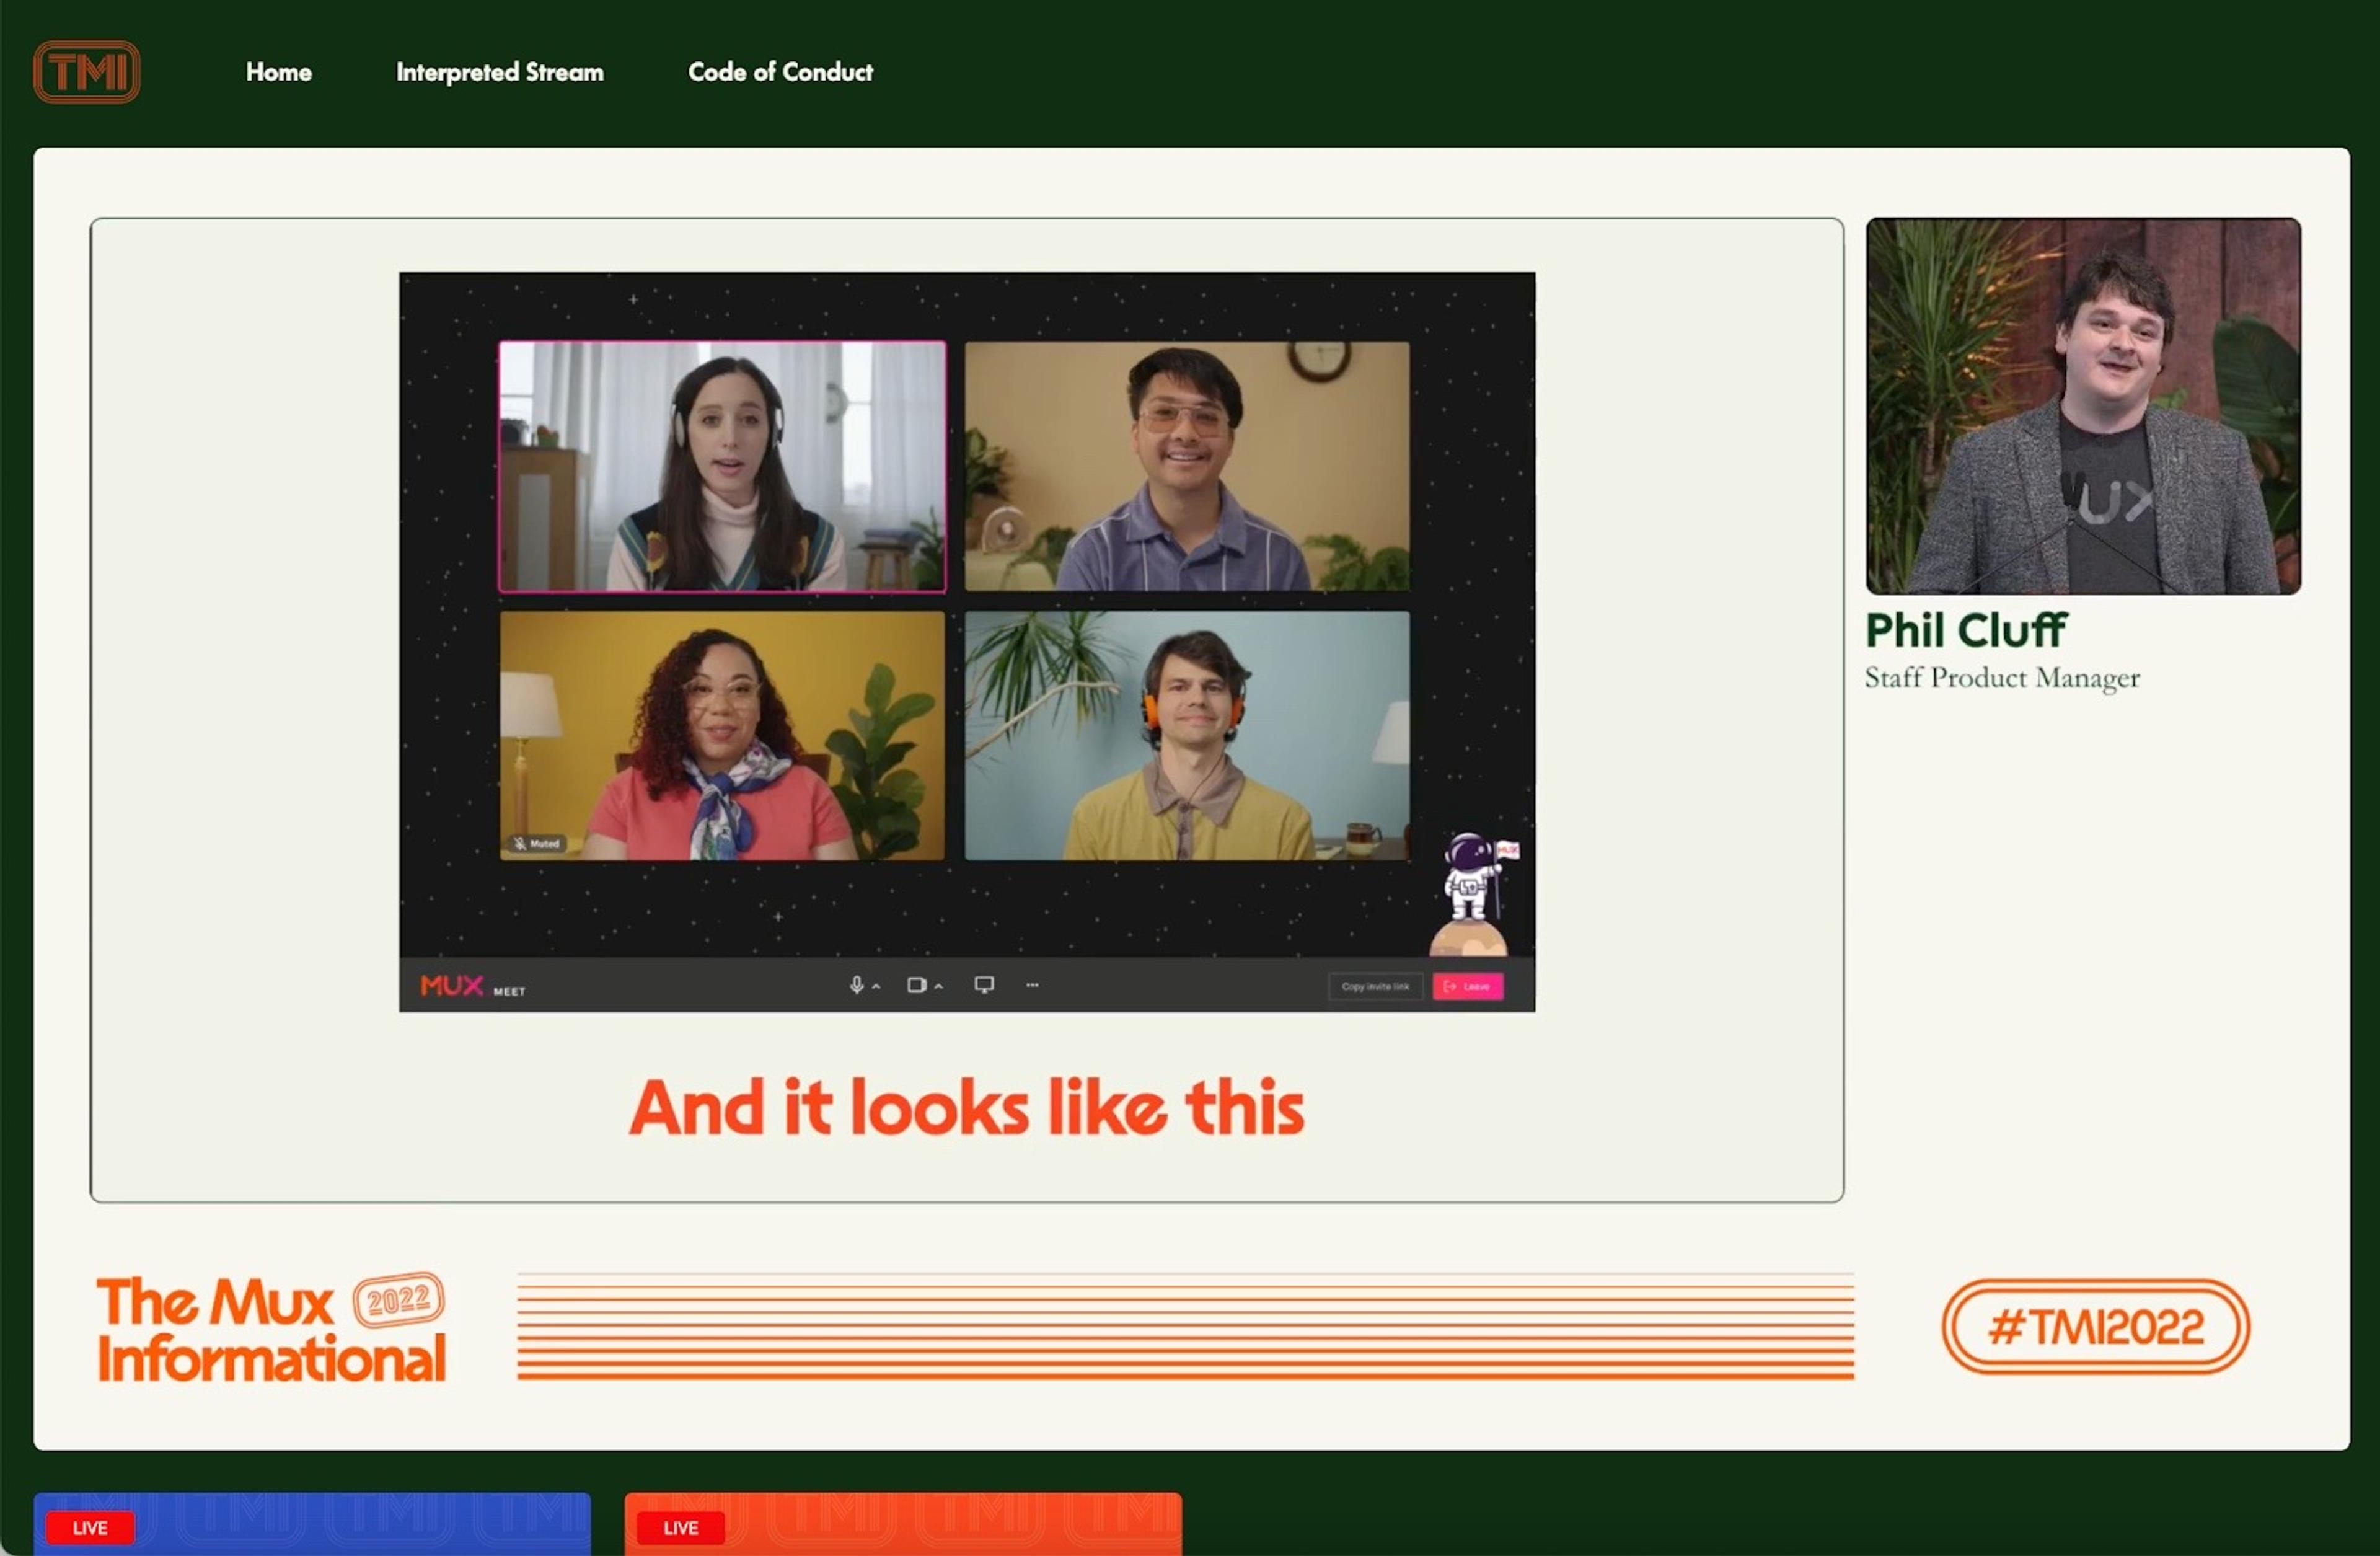Toggle mute for the bottom-left participant
The image size is (2380, 1556).
point(533,842)
